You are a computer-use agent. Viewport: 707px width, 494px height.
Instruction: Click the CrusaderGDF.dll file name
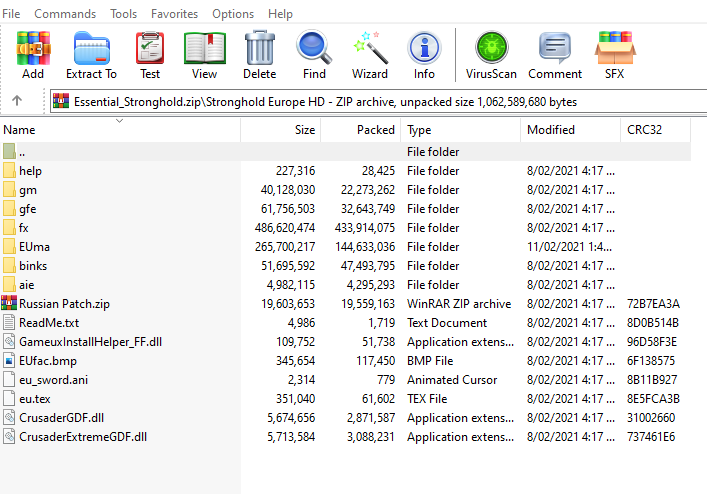click(x=61, y=418)
